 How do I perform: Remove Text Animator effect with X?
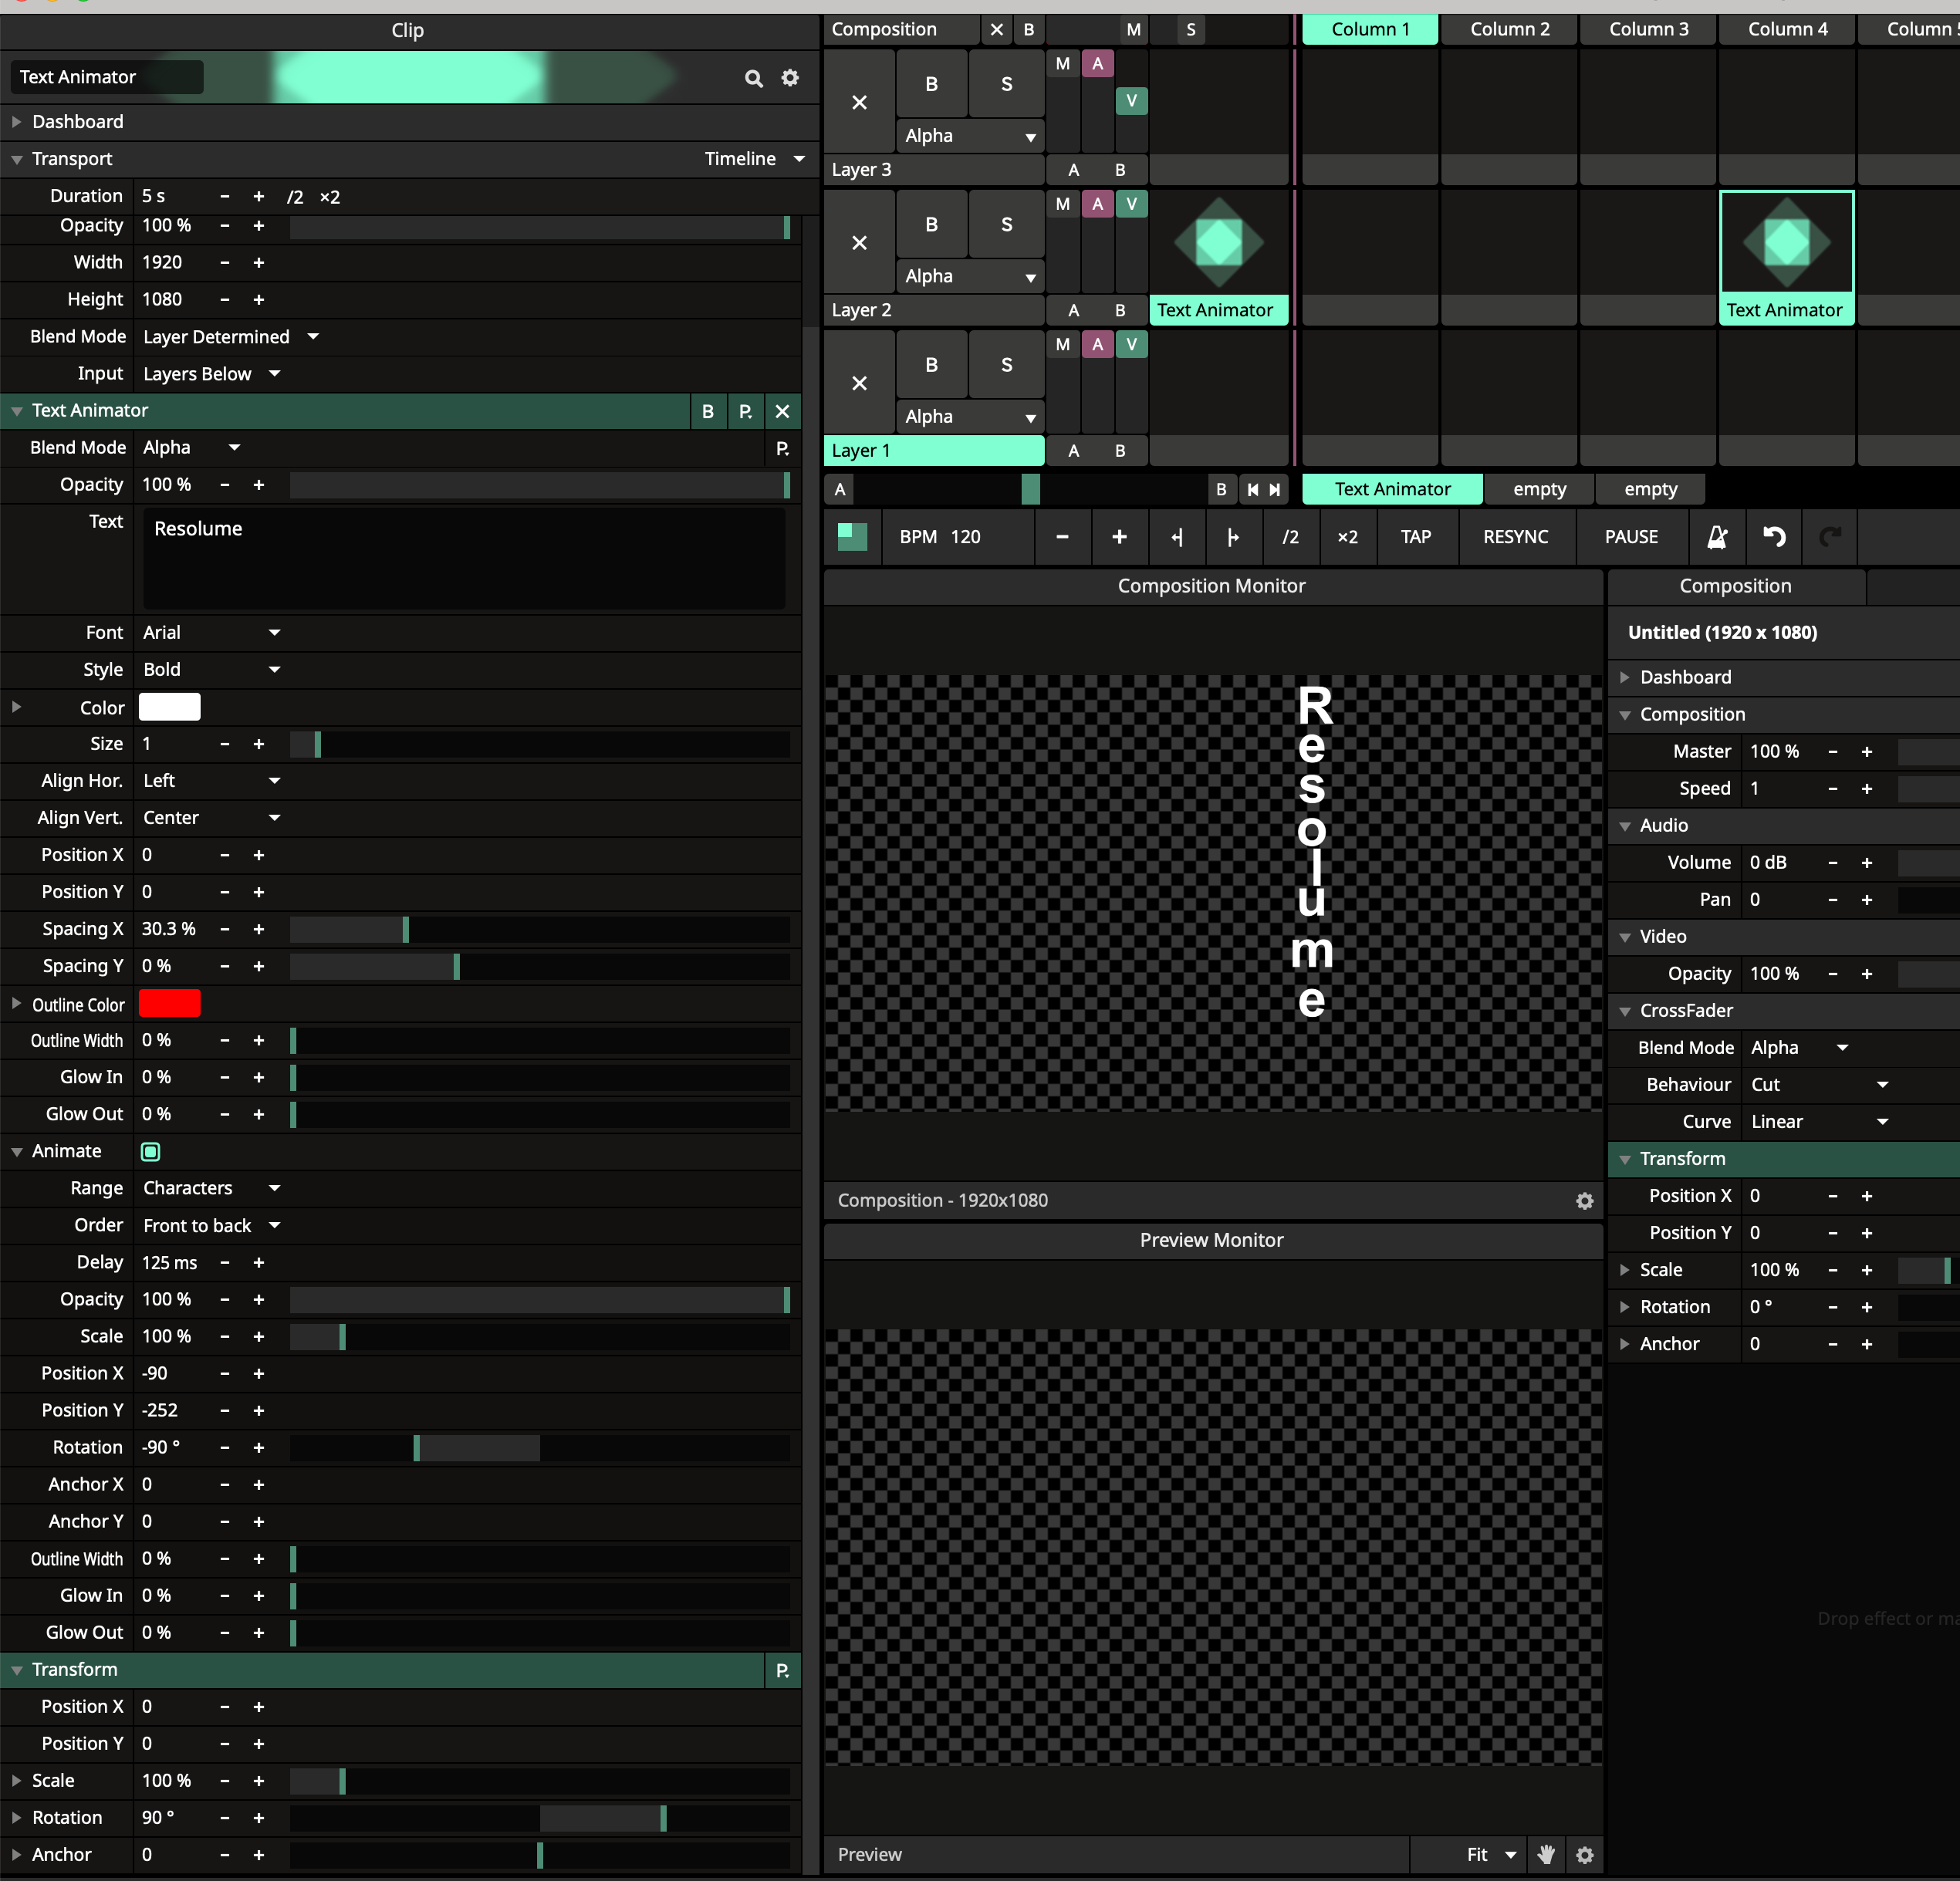[x=782, y=411]
